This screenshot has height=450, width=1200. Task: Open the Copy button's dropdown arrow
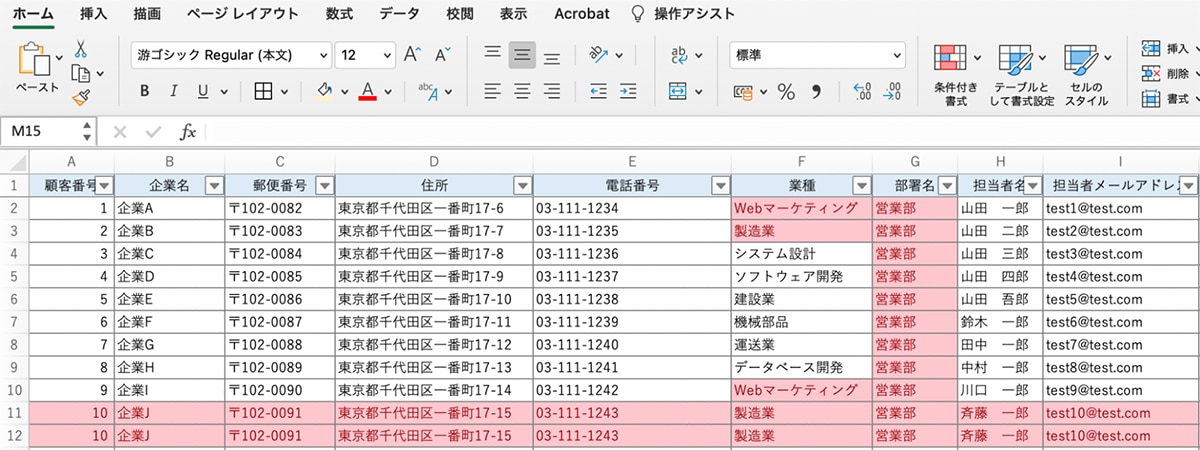coord(100,74)
